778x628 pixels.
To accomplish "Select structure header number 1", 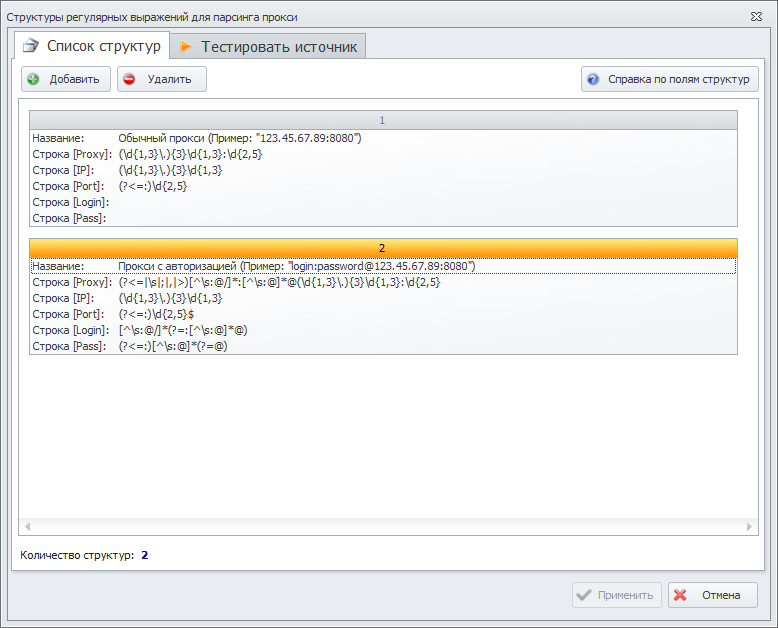I will click(383, 120).
